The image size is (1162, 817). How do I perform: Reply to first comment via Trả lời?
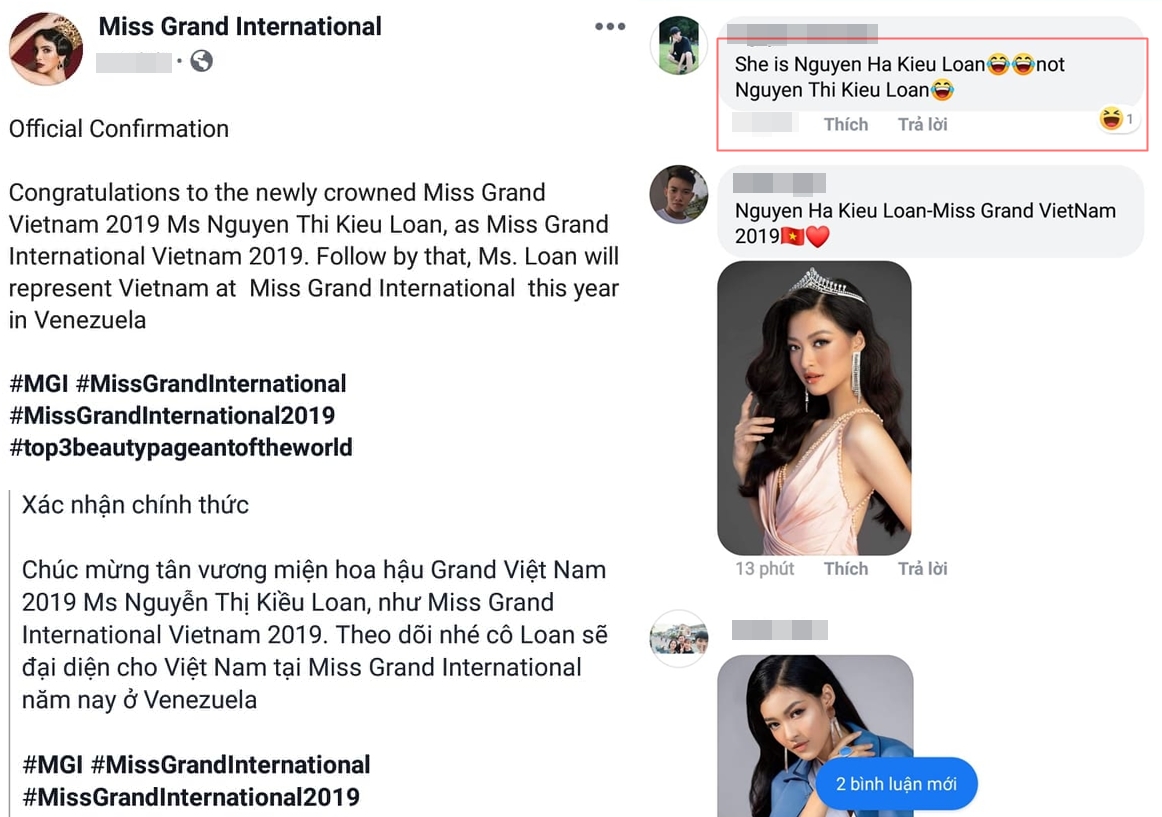(x=922, y=124)
